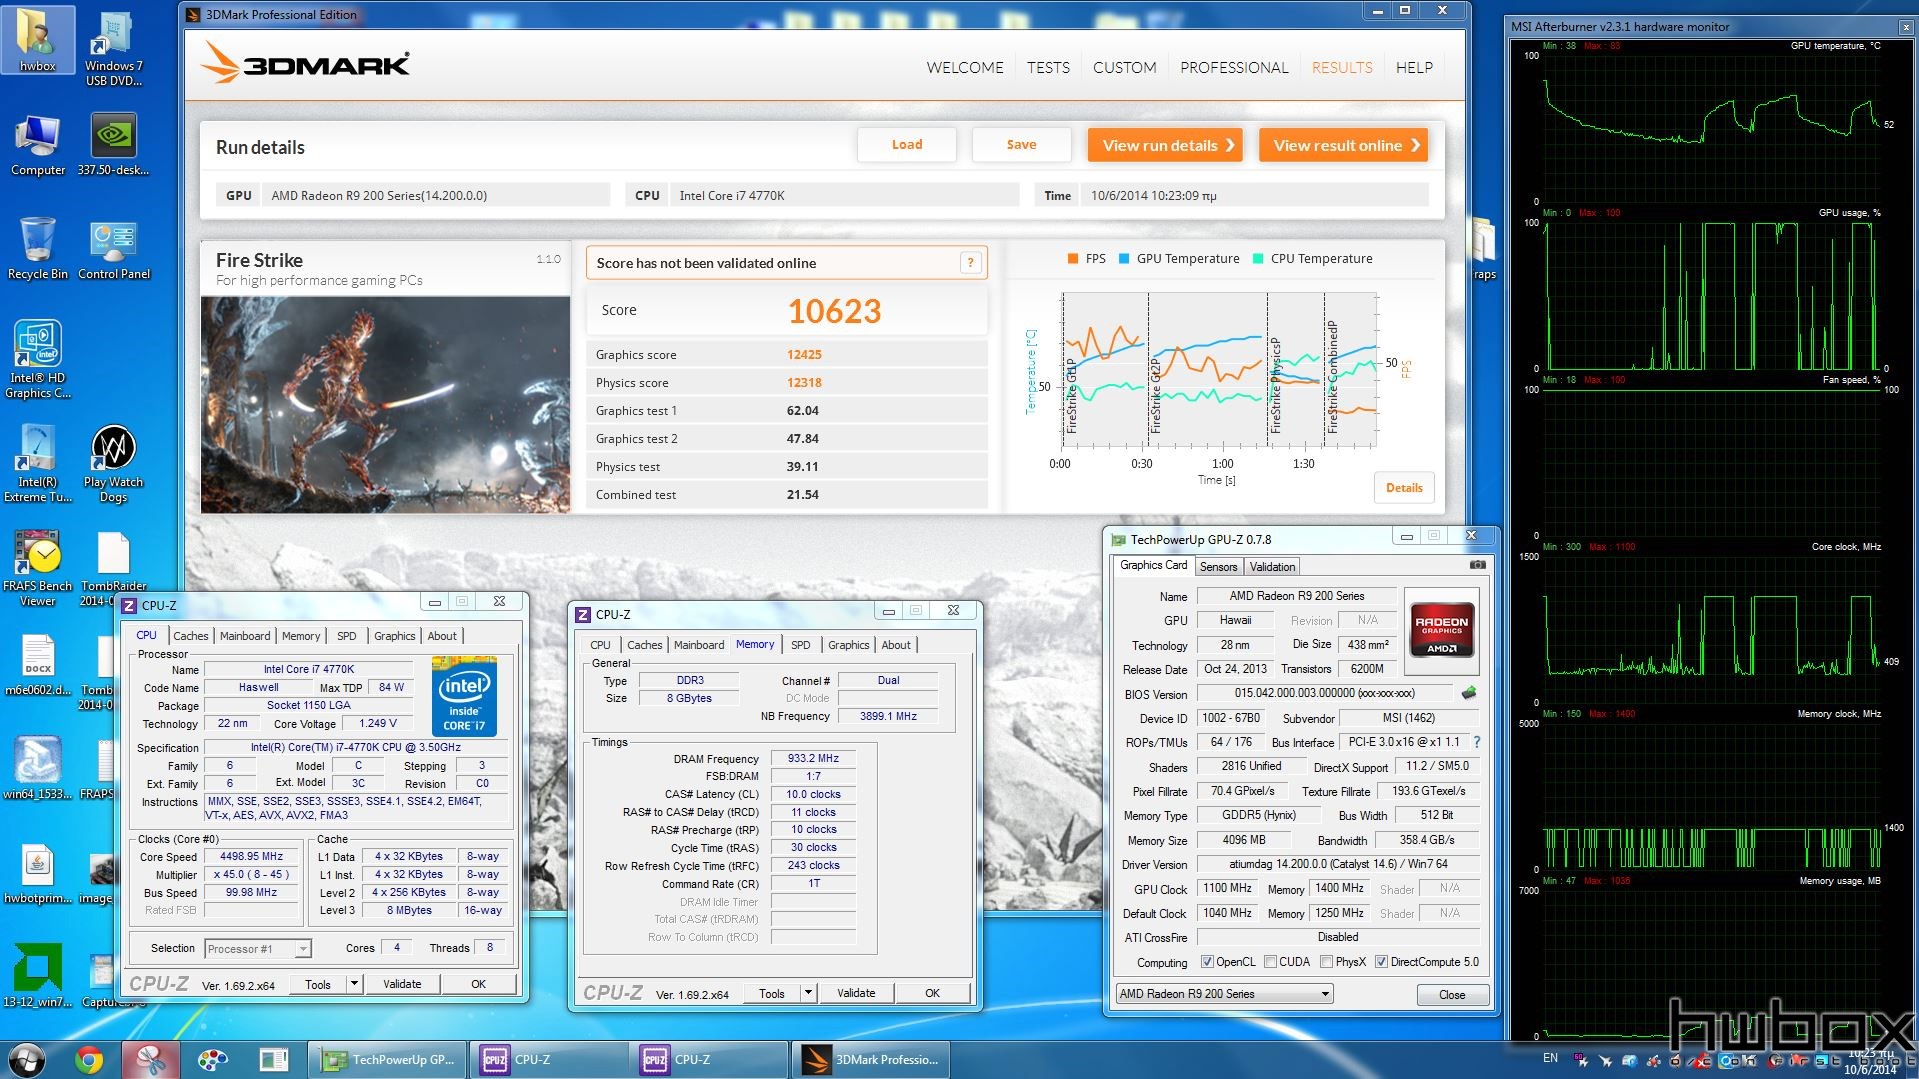
Task: Select the Recycle Bin desktop icon
Action: click(37, 249)
